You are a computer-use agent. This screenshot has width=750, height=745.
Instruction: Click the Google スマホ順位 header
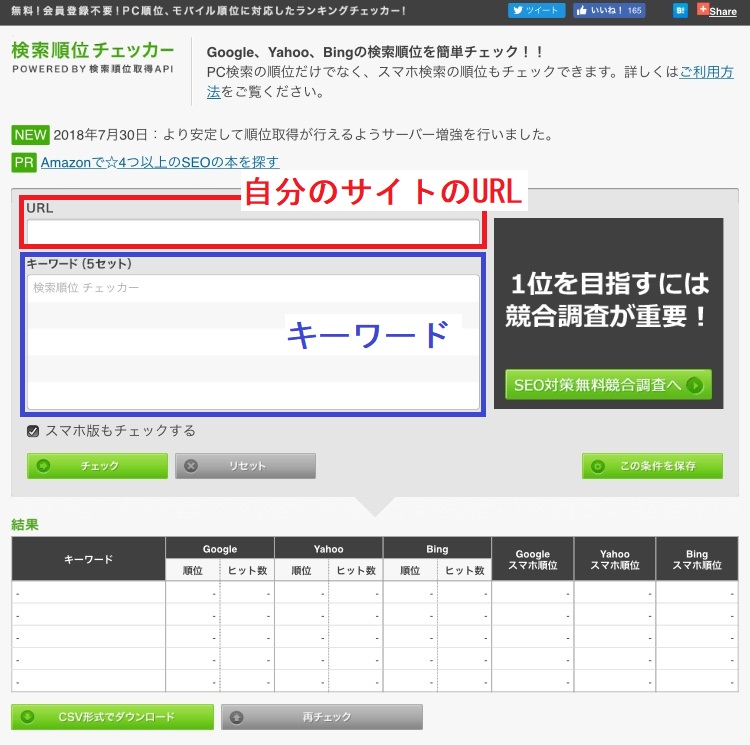pyautogui.click(x=532, y=559)
